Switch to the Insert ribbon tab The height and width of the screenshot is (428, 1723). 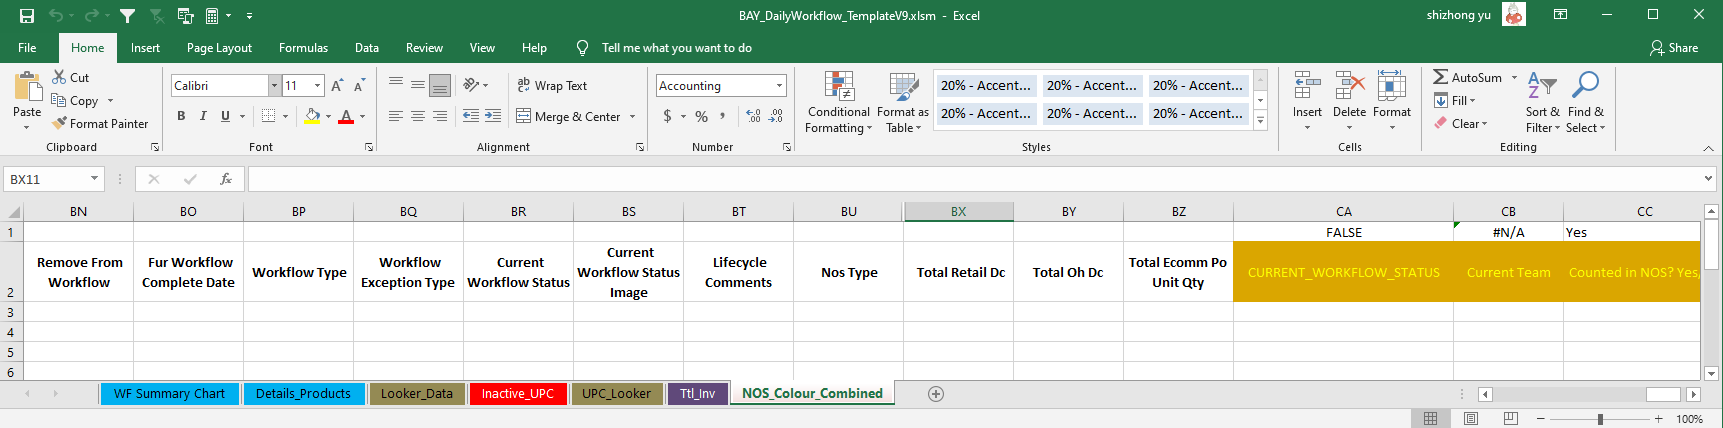[x=145, y=48]
